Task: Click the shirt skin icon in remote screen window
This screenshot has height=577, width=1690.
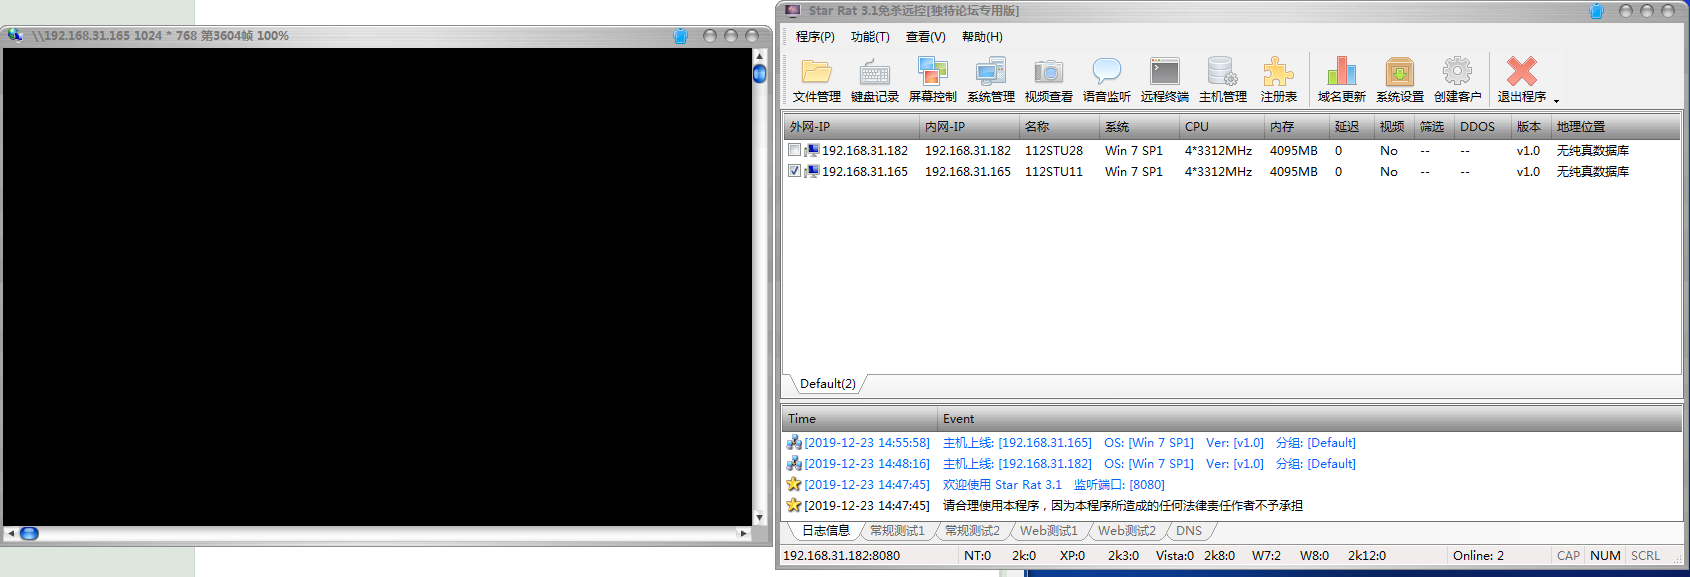Action: point(680,36)
